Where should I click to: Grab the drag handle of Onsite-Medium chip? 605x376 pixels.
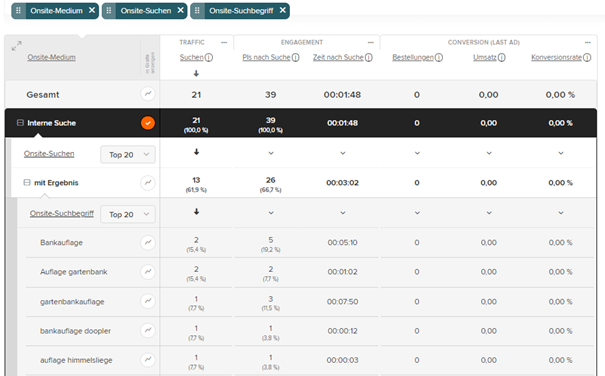coord(18,11)
